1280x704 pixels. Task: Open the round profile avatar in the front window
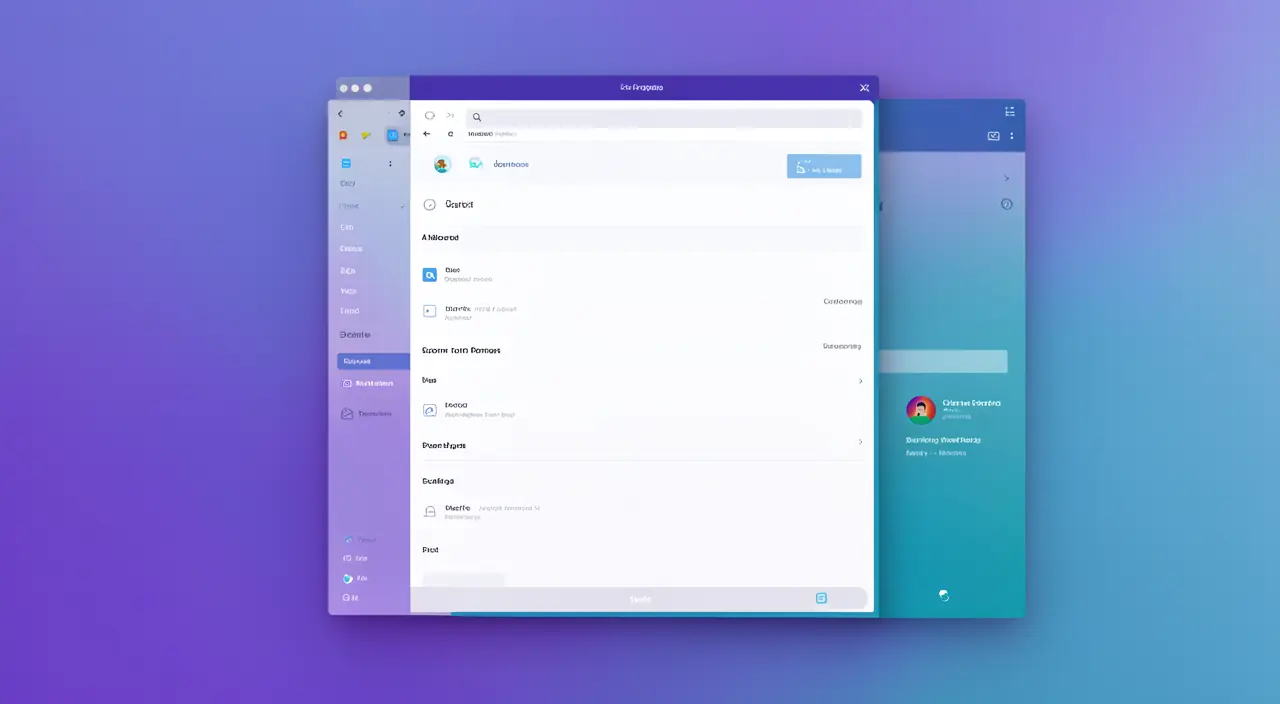[x=442, y=164]
